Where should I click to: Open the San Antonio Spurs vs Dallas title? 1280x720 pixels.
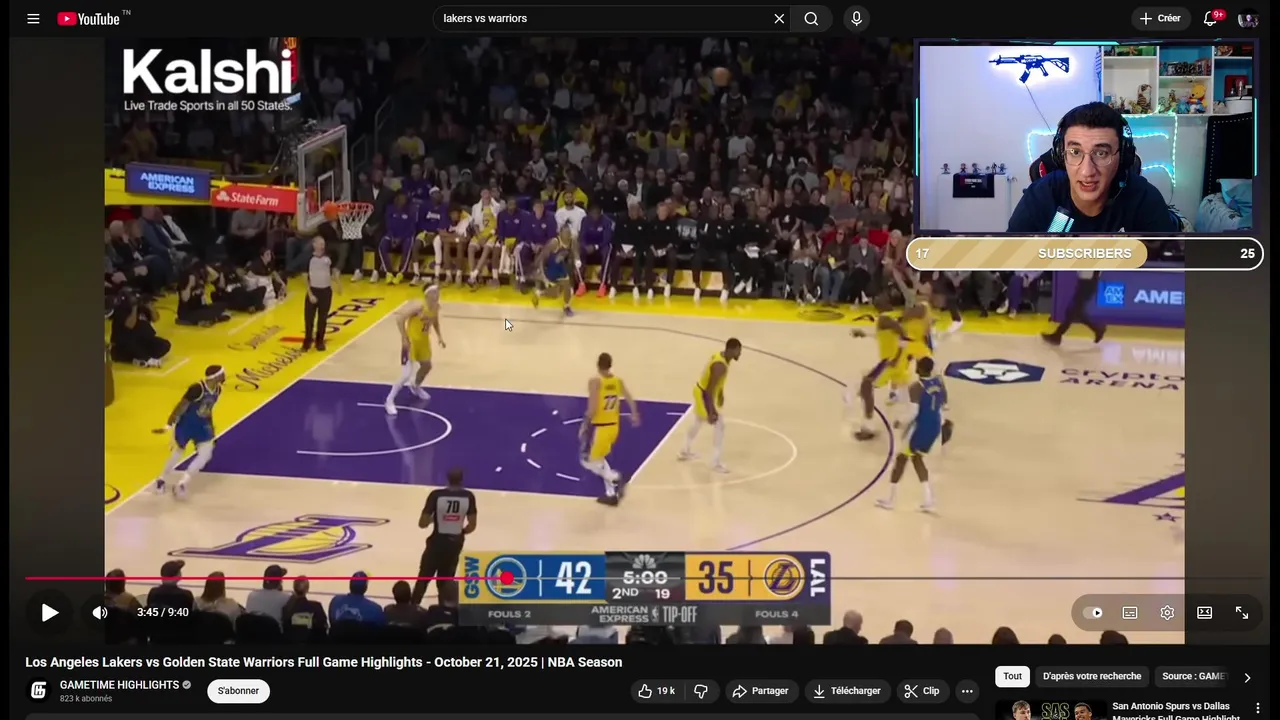[1176, 711]
